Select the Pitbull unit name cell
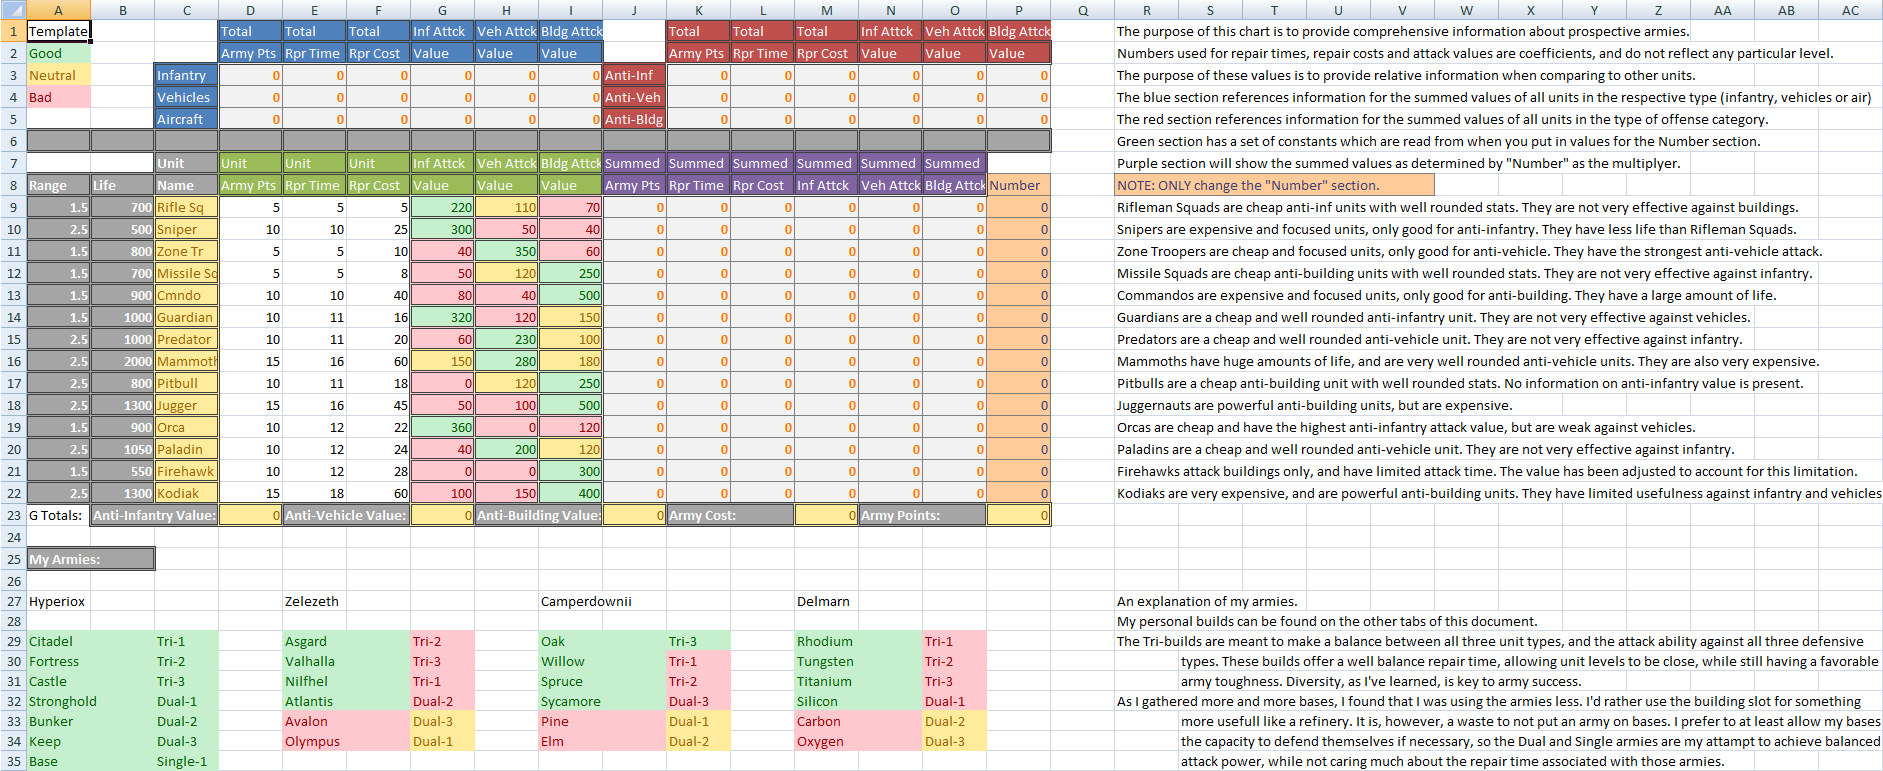Viewport: 1883px width, 771px height. (186, 383)
